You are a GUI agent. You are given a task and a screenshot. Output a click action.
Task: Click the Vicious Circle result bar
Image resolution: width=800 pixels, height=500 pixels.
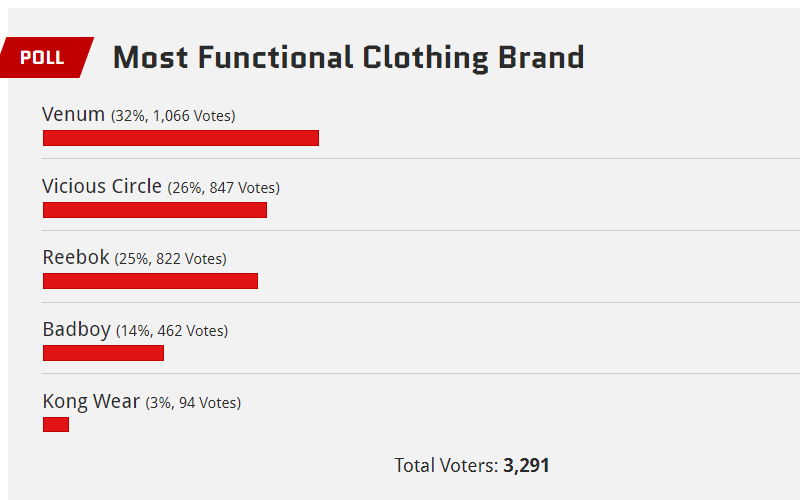click(x=155, y=210)
